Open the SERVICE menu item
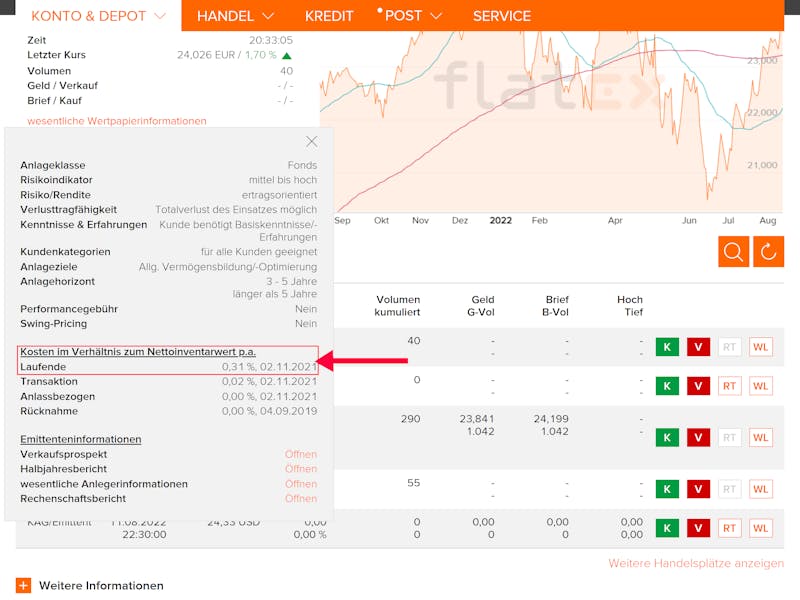This screenshot has width=800, height=600. [x=502, y=16]
